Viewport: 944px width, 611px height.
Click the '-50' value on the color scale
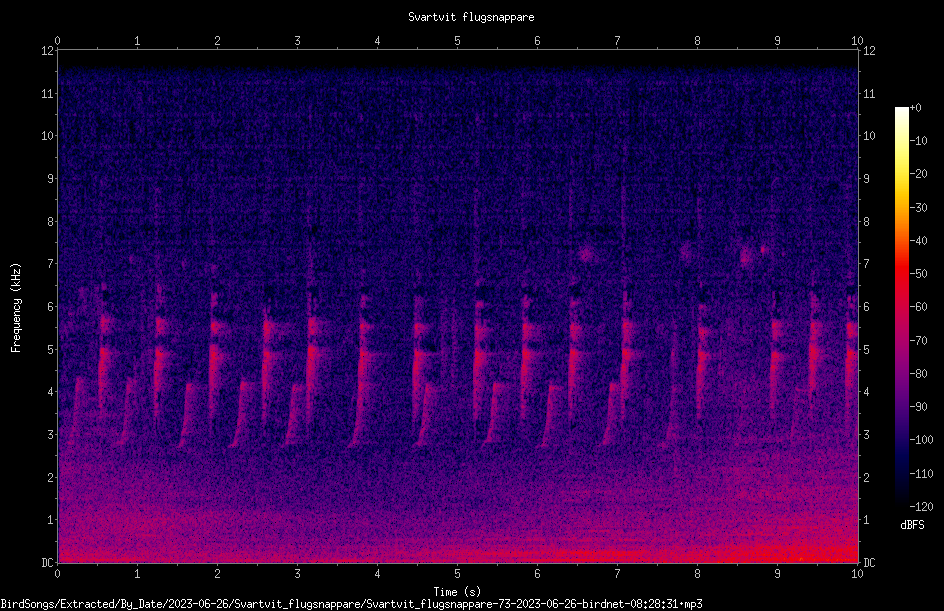pos(918,274)
